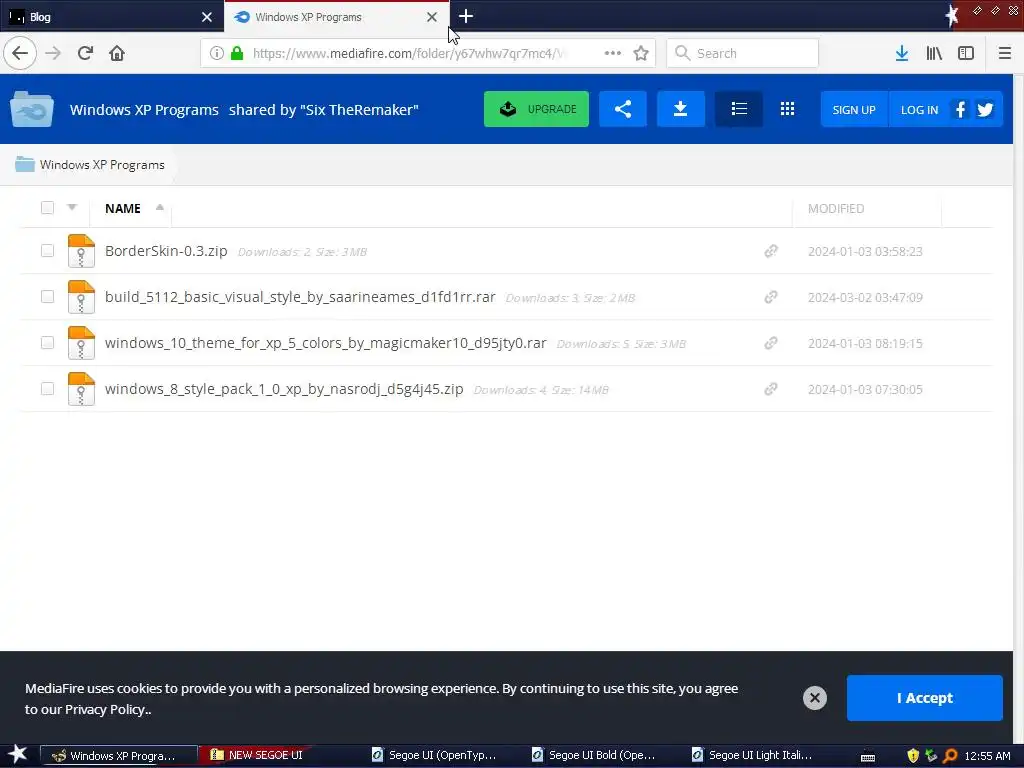Select the Windows XP Programs browser tab
The height and width of the screenshot is (768, 1024).
pyautogui.click(x=336, y=16)
